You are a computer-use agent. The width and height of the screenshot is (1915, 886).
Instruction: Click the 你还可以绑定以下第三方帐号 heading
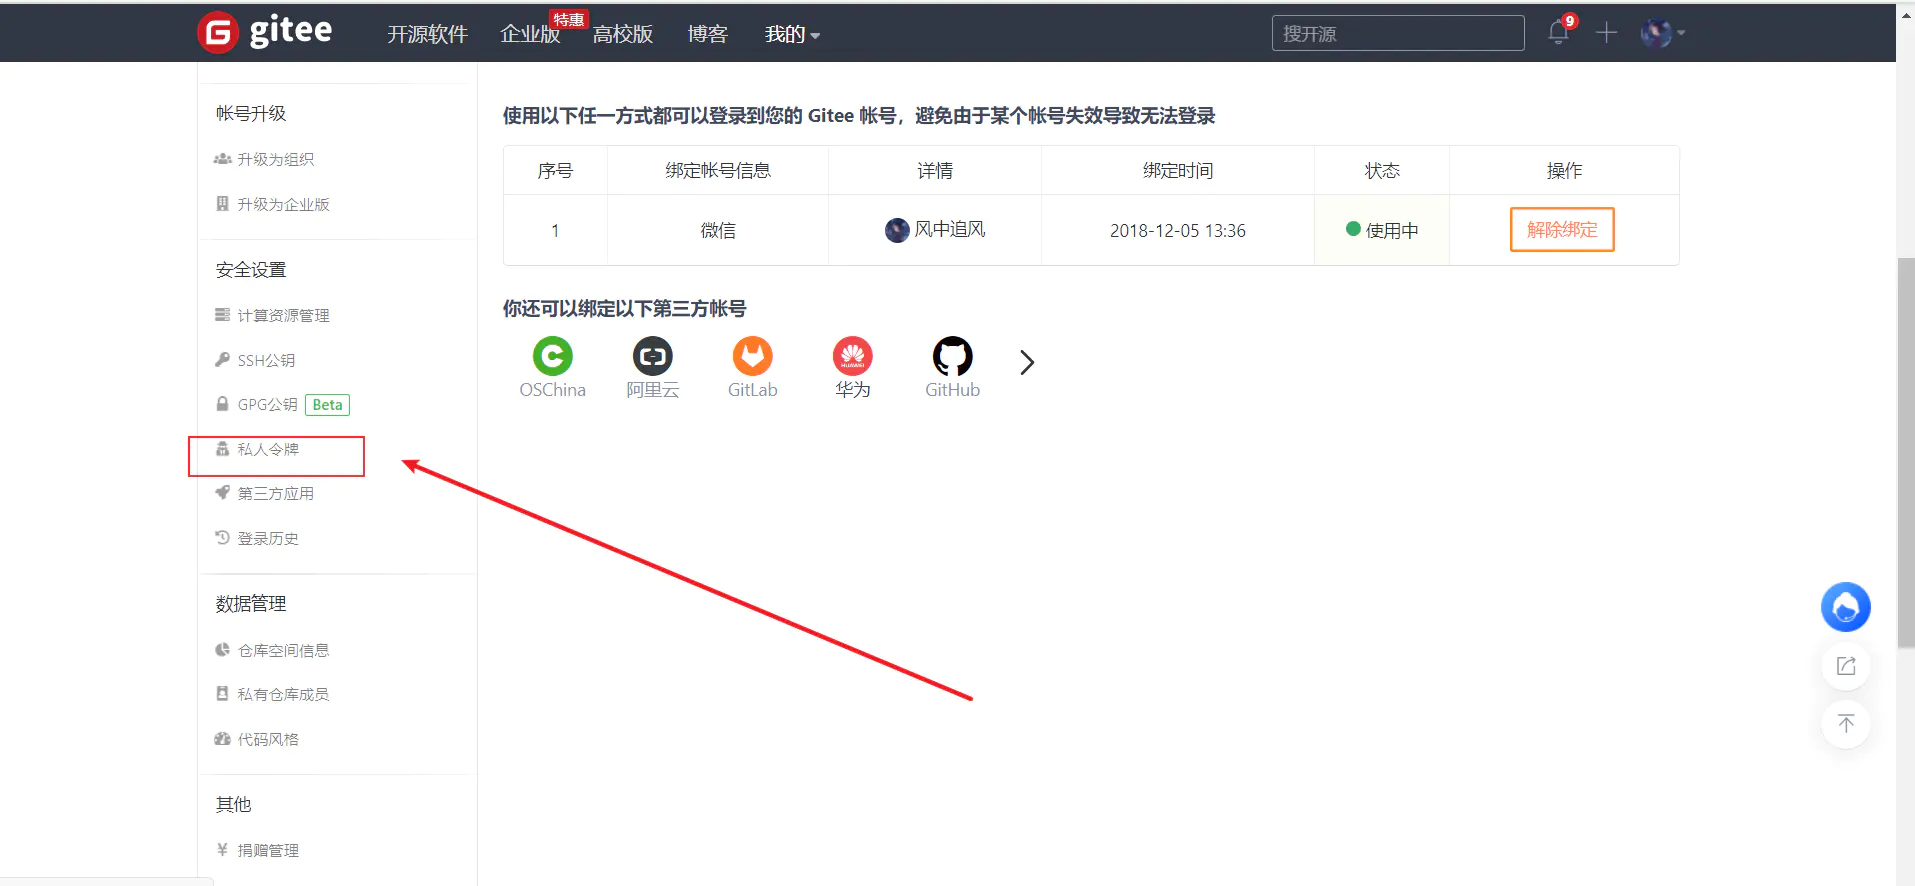pyautogui.click(x=624, y=309)
